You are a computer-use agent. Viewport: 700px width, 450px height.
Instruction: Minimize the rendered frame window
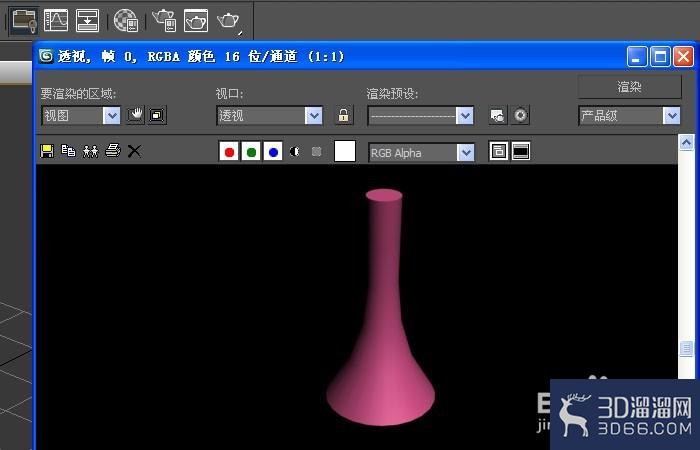tap(637, 57)
